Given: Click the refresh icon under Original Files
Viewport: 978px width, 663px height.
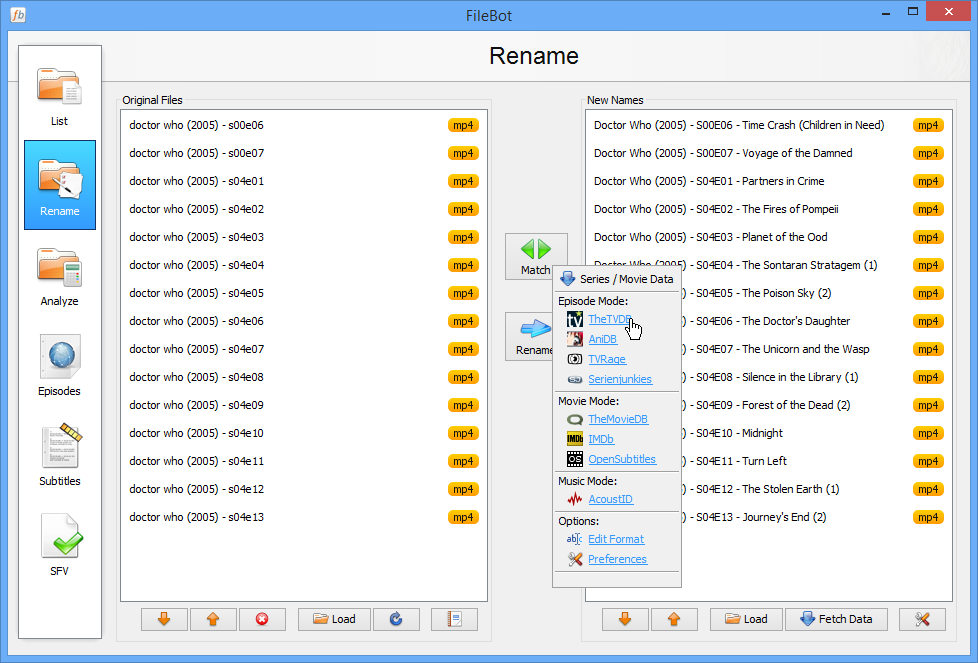Looking at the screenshot, I should point(396,619).
